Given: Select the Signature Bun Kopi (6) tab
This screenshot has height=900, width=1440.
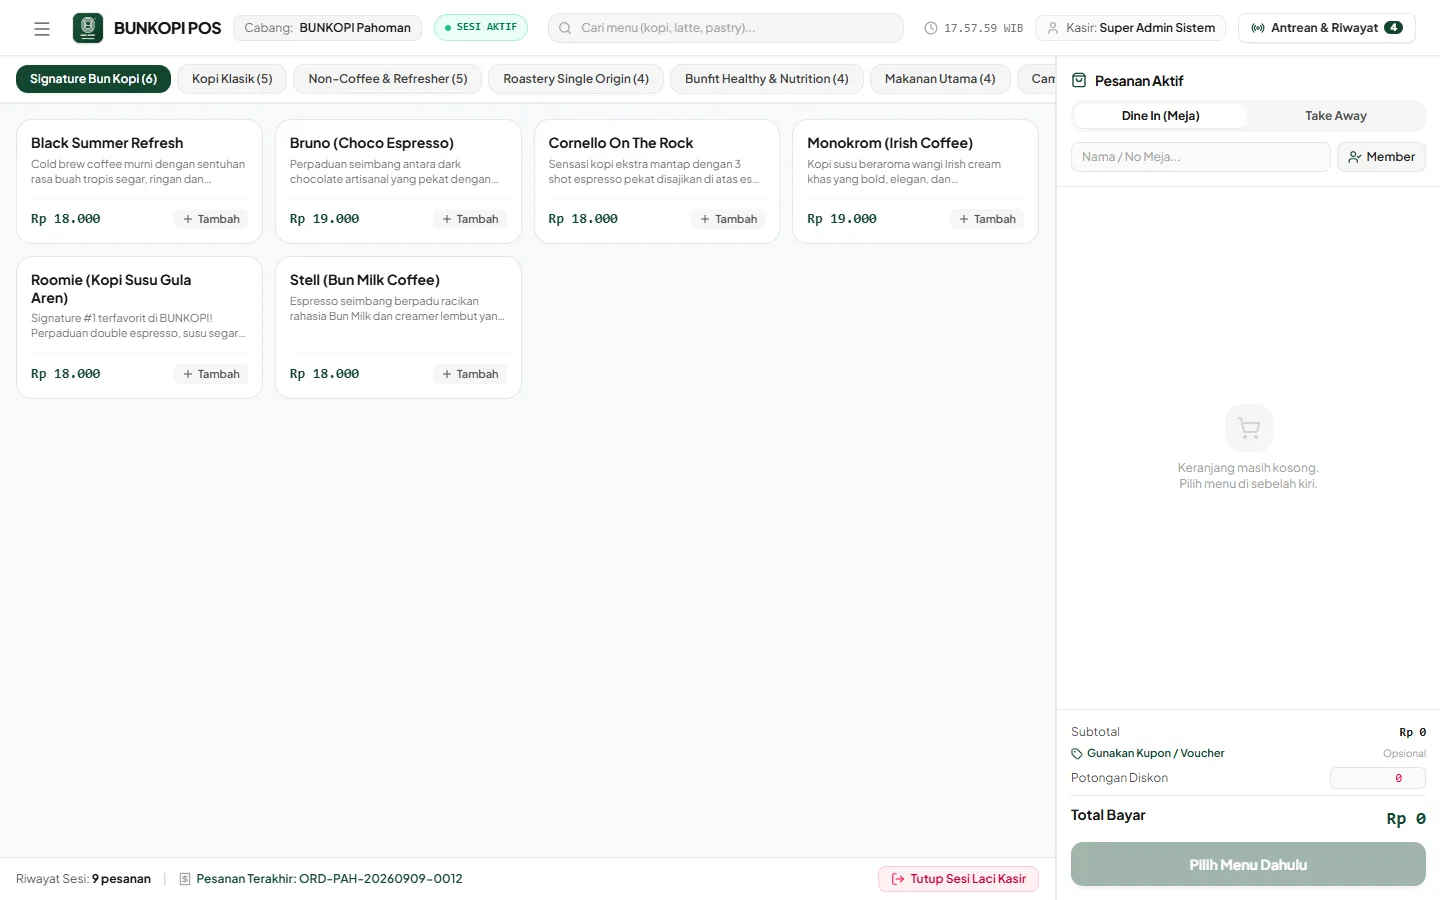Looking at the screenshot, I should click(x=94, y=79).
